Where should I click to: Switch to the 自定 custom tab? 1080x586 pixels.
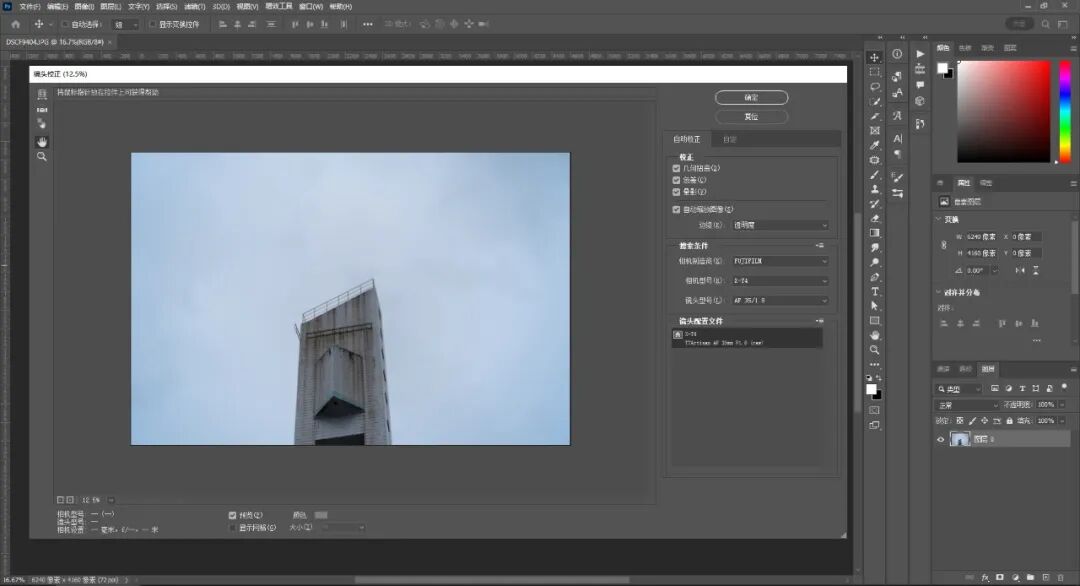tap(730, 139)
